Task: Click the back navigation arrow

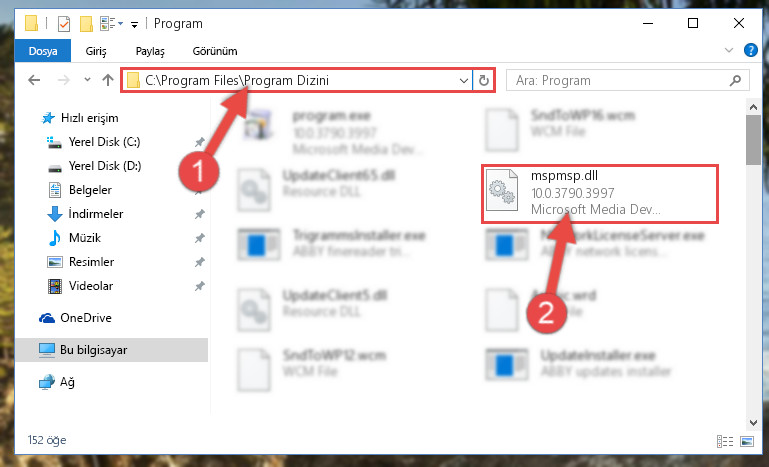Action: coord(34,80)
